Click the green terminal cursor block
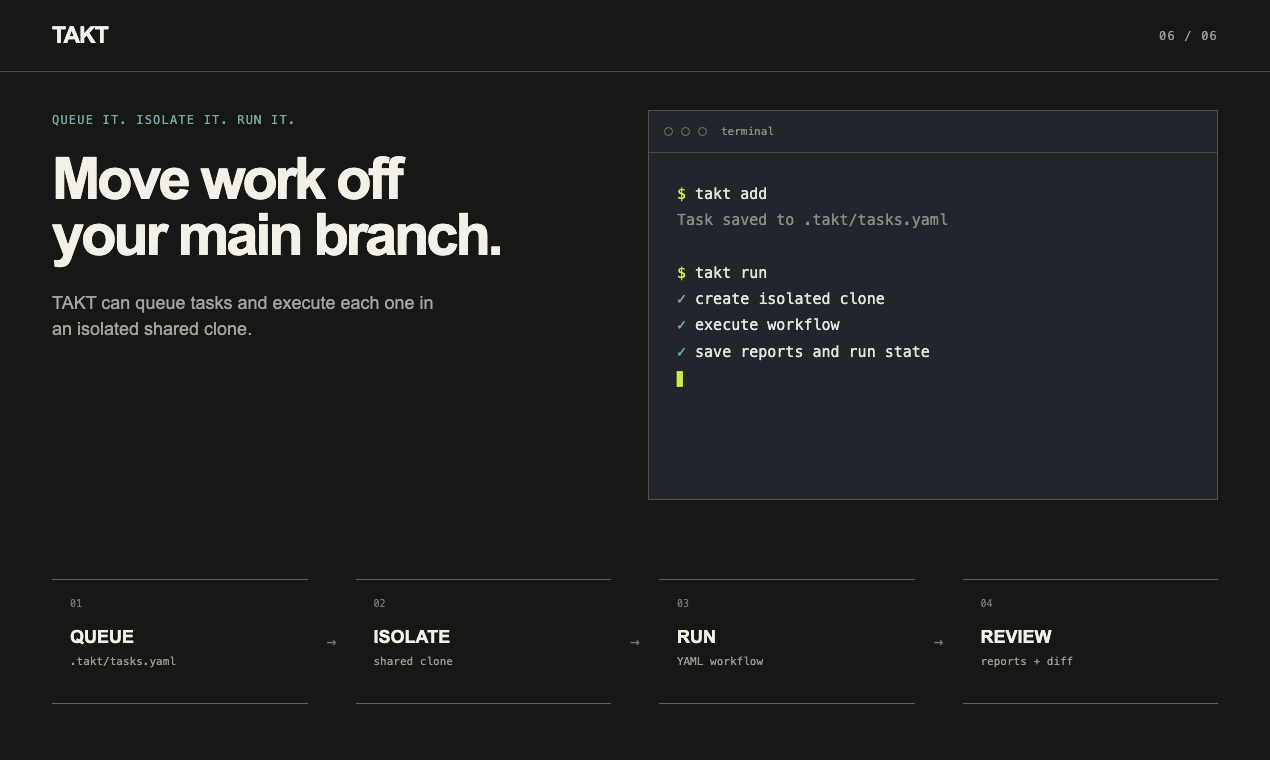This screenshot has width=1270, height=760. 680,378
